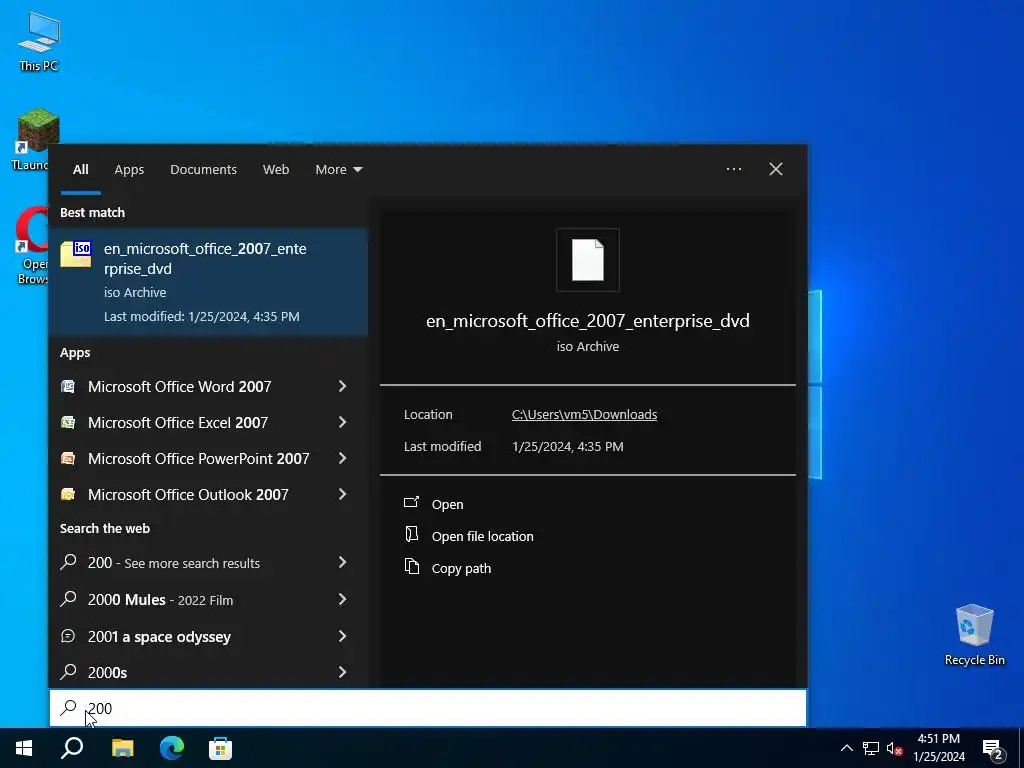Launch Microsoft Edge from the taskbar
1024x768 pixels.
click(172, 748)
